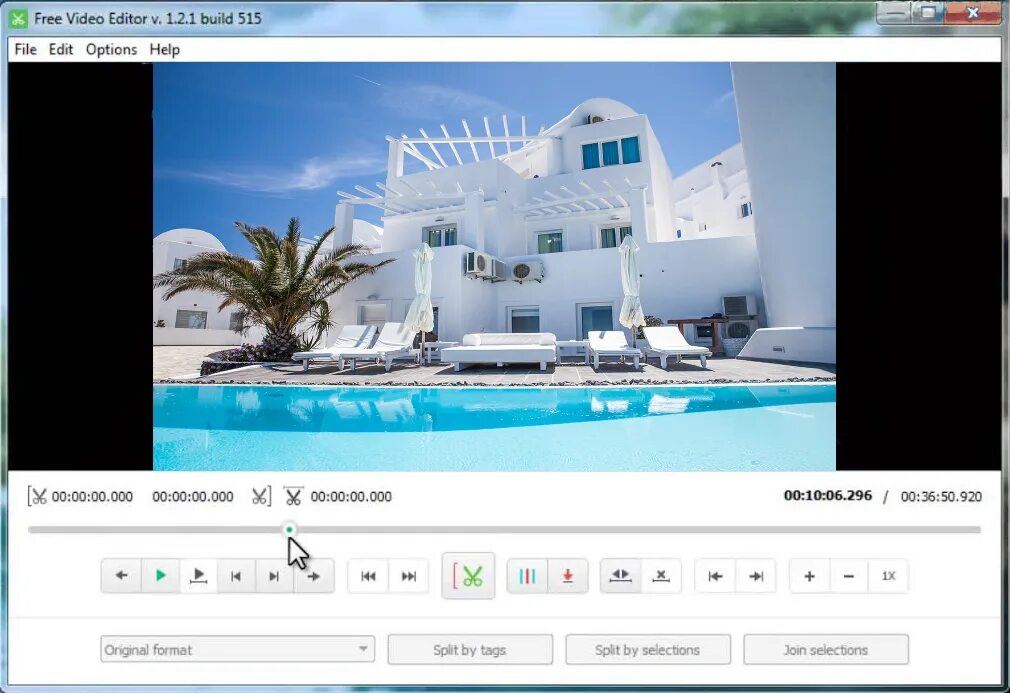The width and height of the screenshot is (1010, 693).
Task: Click the double-arrow skip to previous button
Action: [x=368, y=576]
